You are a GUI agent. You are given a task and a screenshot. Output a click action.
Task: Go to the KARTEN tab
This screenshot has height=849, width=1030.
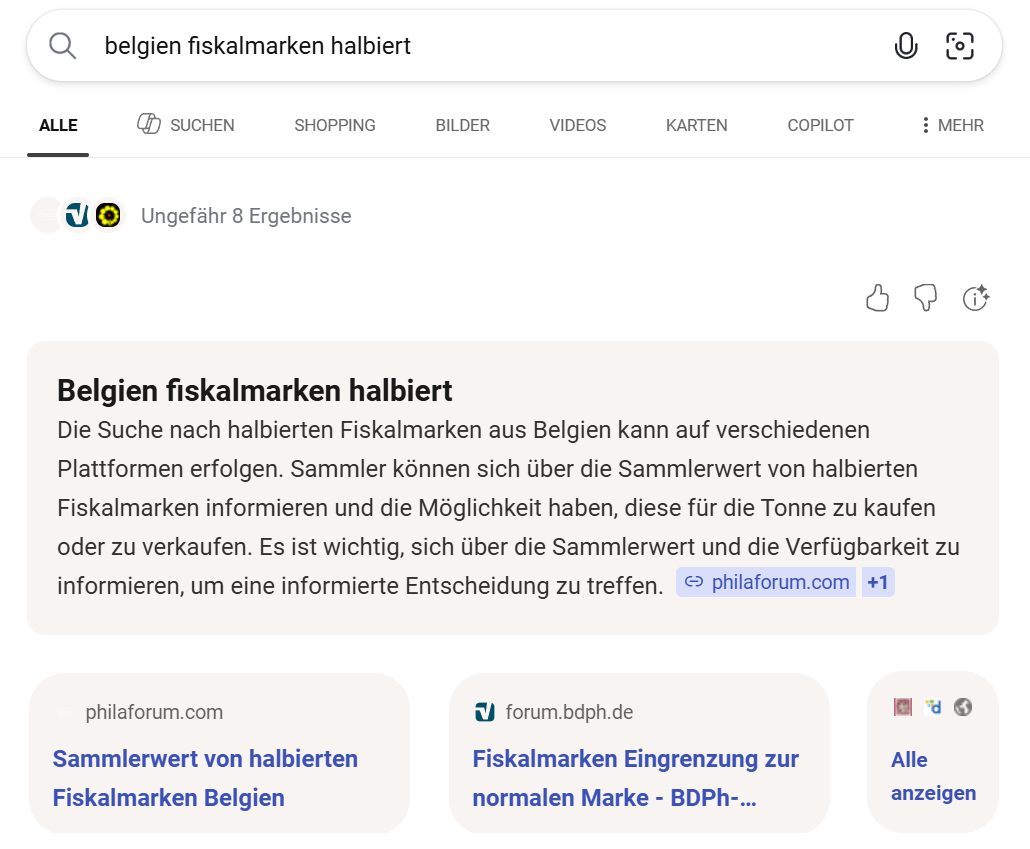[696, 125]
